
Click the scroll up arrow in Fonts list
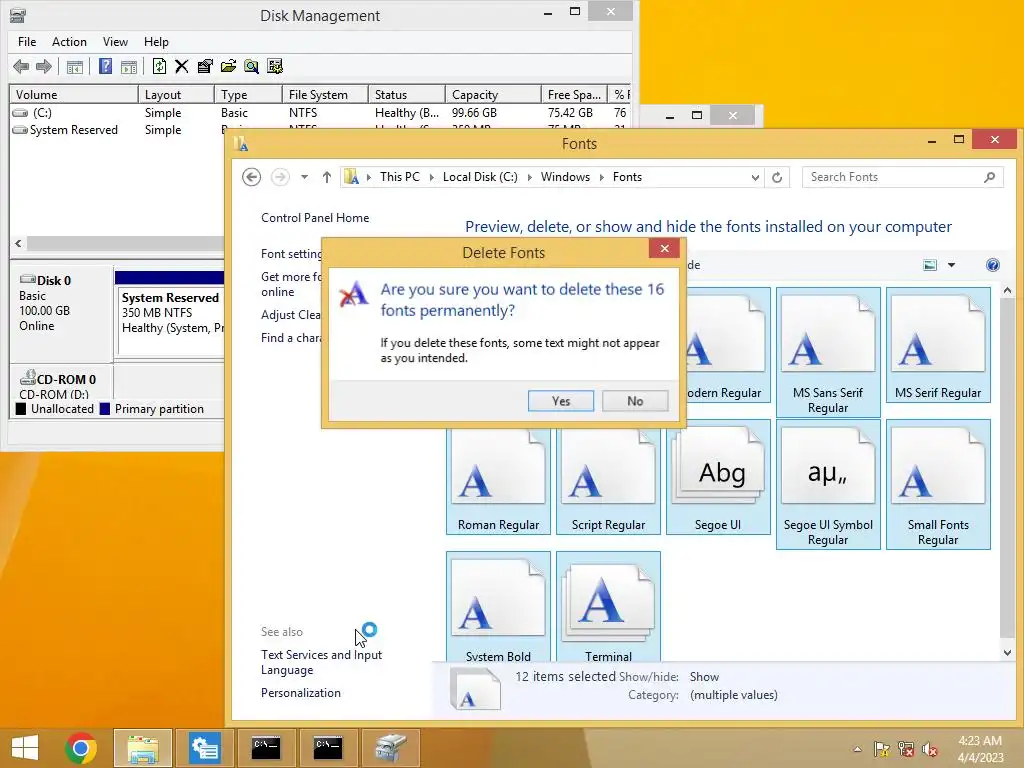(1007, 291)
